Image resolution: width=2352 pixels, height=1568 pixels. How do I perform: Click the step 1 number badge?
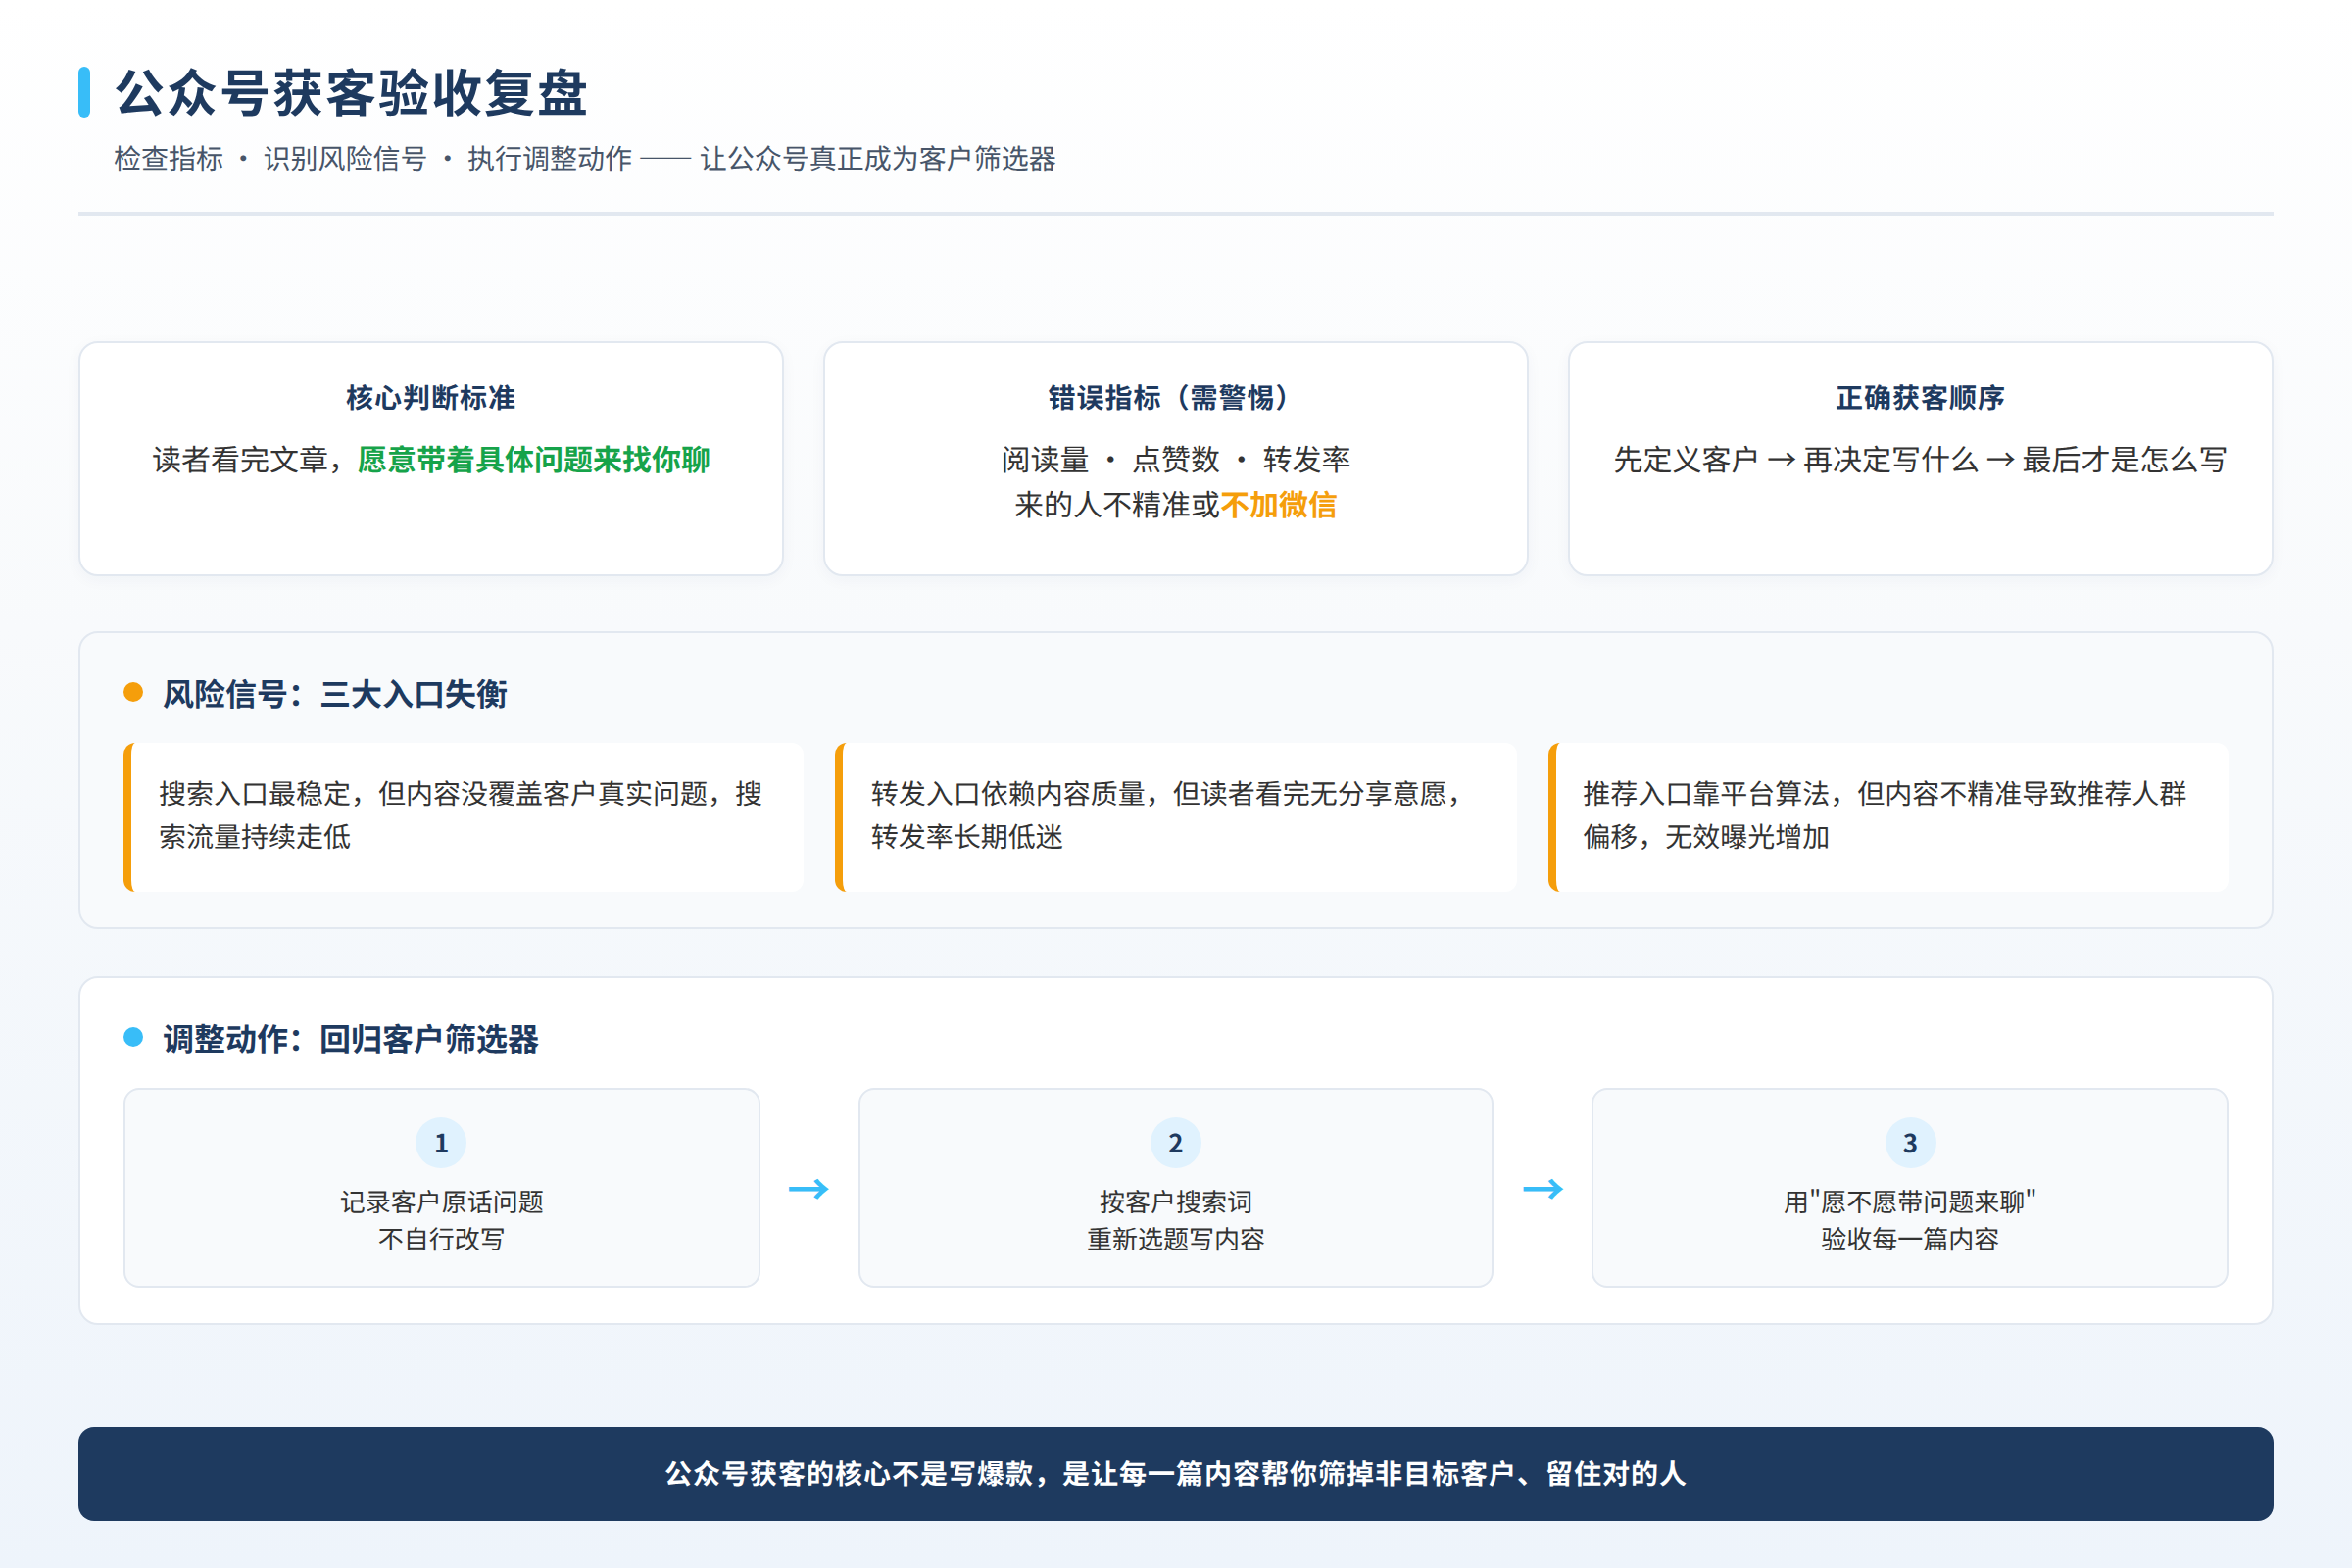coord(441,1143)
